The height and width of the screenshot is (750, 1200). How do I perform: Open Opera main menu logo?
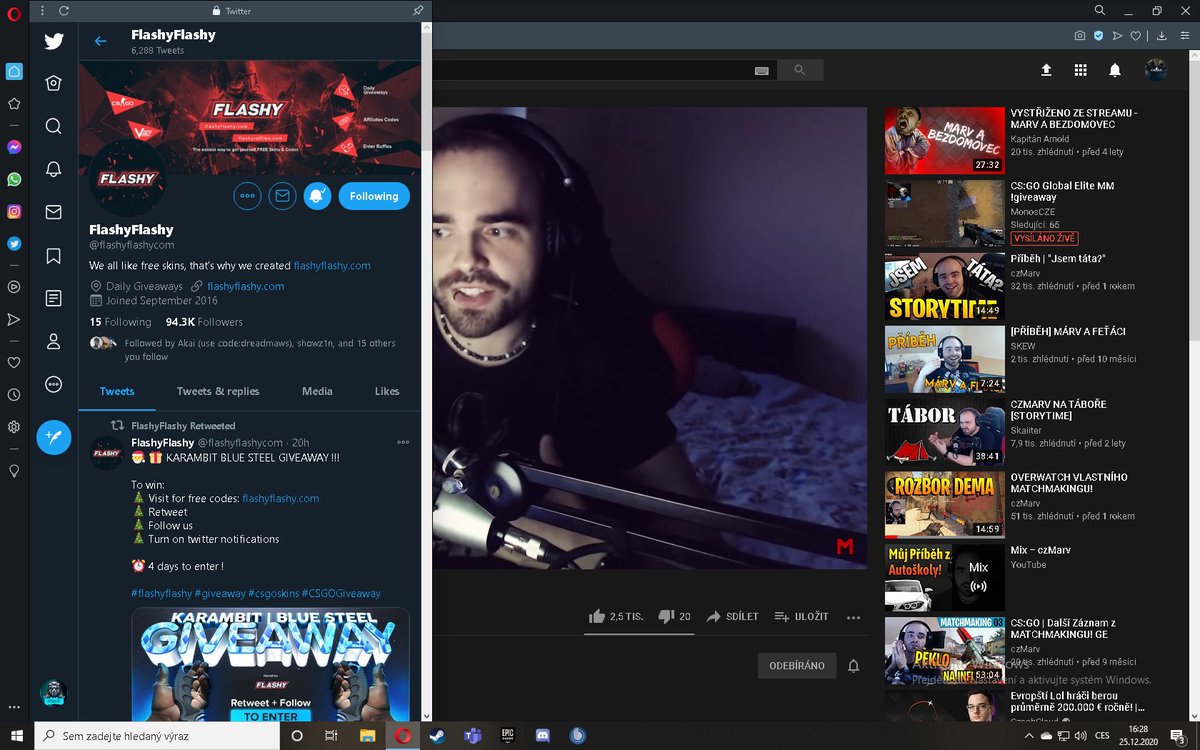[x=14, y=13]
